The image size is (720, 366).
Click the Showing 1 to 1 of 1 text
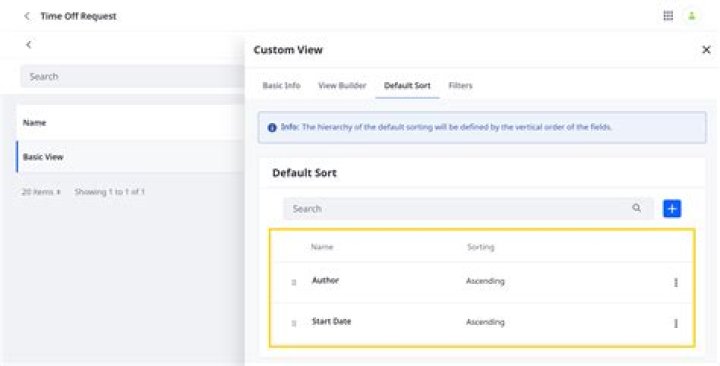(x=110, y=192)
